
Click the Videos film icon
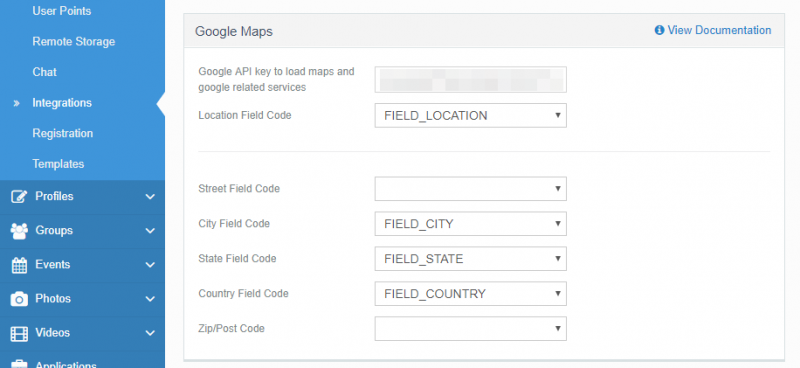pyautogui.click(x=19, y=333)
